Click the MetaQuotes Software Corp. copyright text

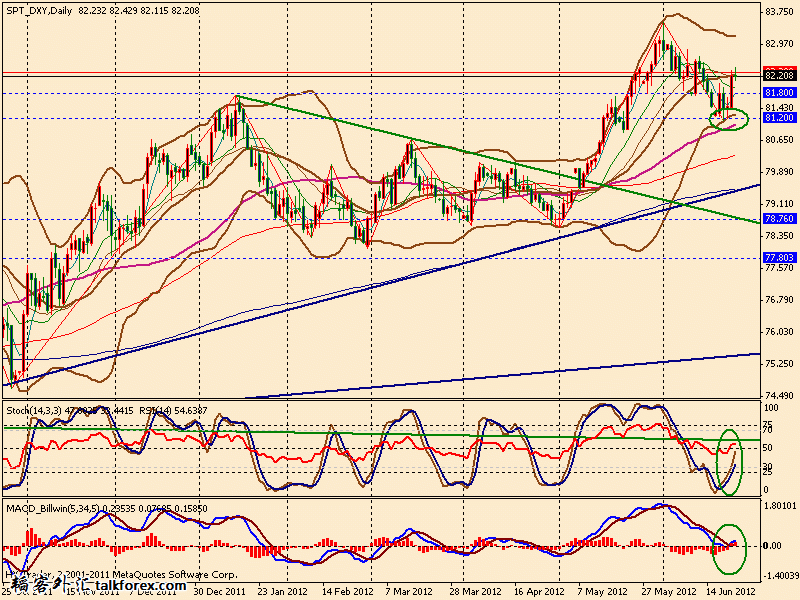click(174, 574)
